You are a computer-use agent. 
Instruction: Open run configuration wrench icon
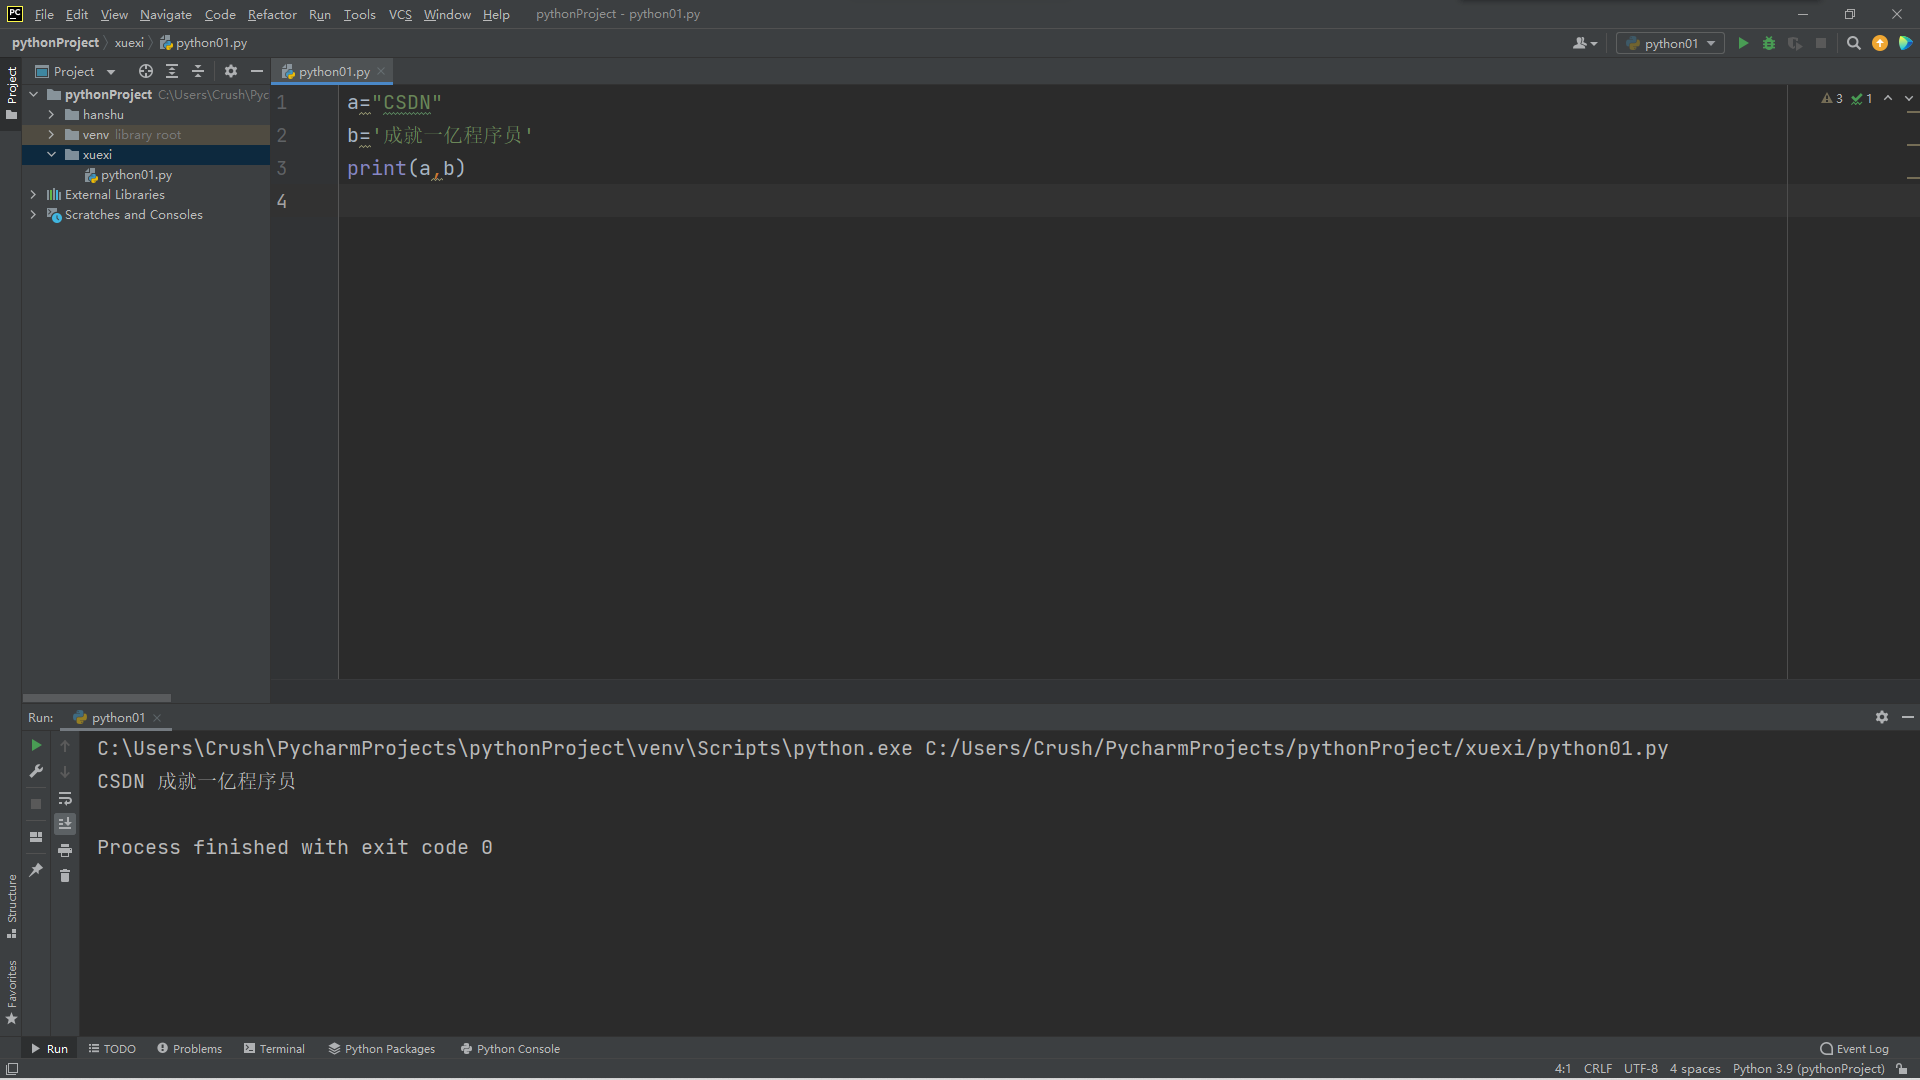(36, 771)
